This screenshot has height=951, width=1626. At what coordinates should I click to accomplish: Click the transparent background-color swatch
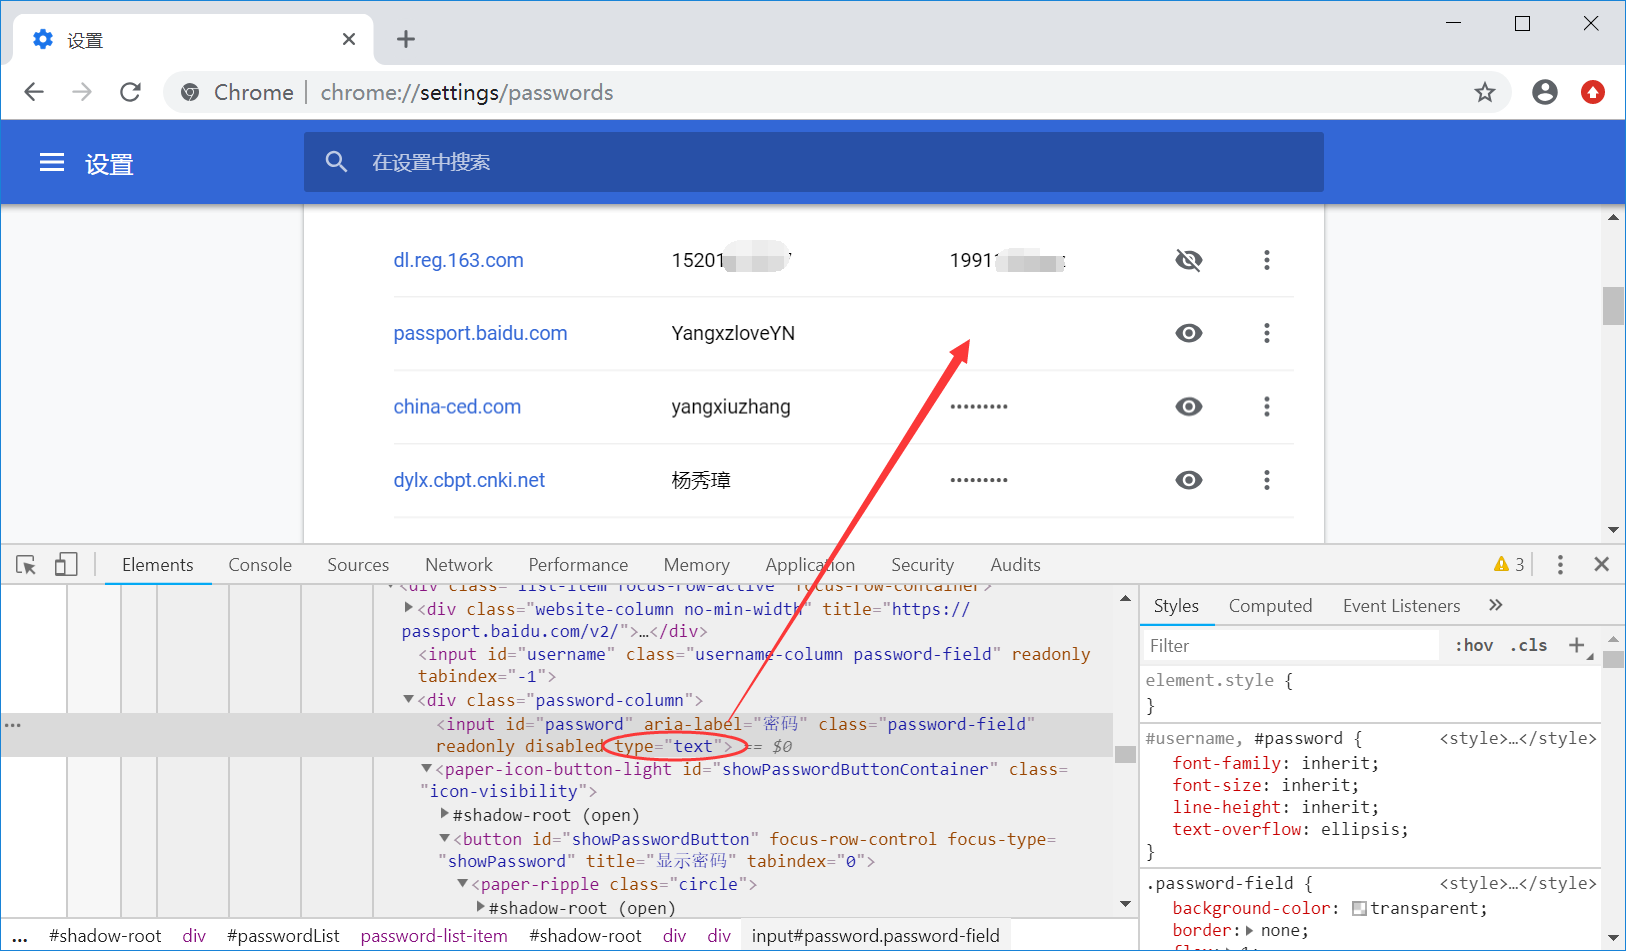[1359, 908]
